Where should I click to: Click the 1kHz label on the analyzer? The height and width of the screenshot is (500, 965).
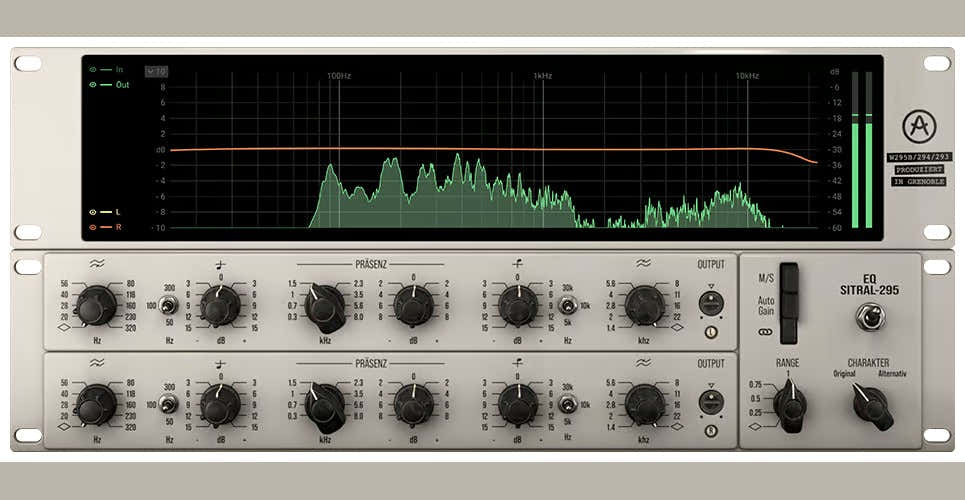[x=543, y=76]
